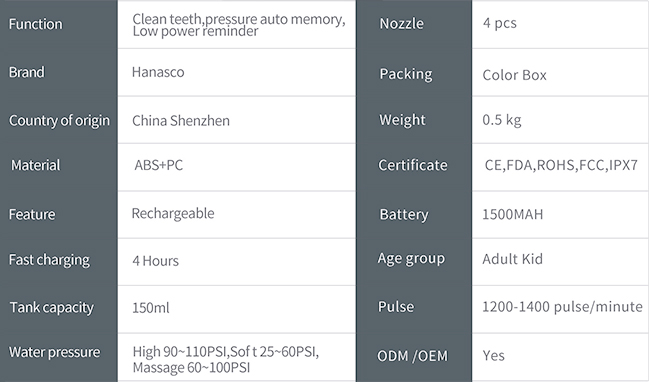
Task: Click the Rechargeable feature value
Action: click(173, 213)
